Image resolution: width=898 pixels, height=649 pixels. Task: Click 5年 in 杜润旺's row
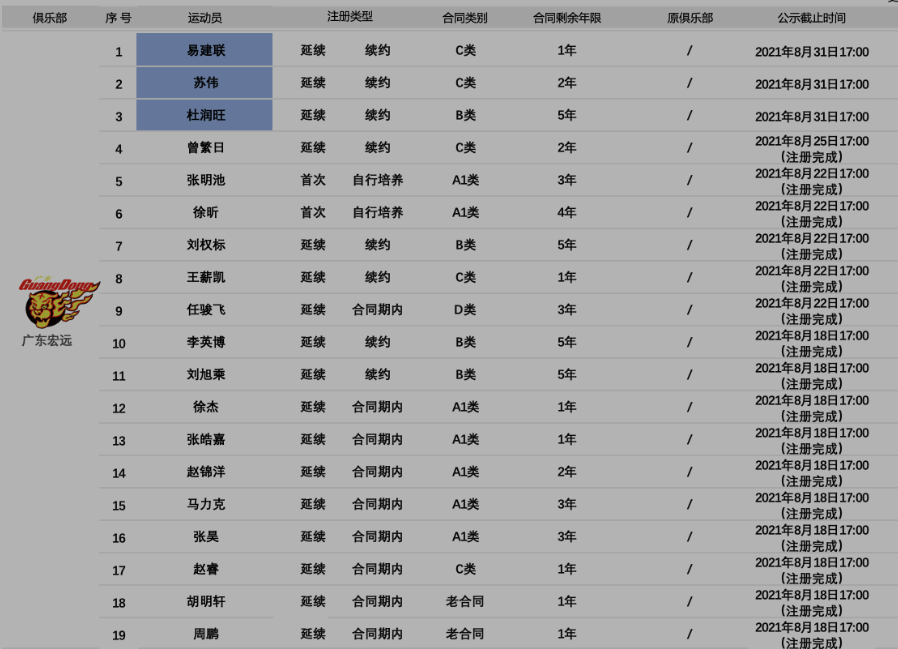click(567, 115)
